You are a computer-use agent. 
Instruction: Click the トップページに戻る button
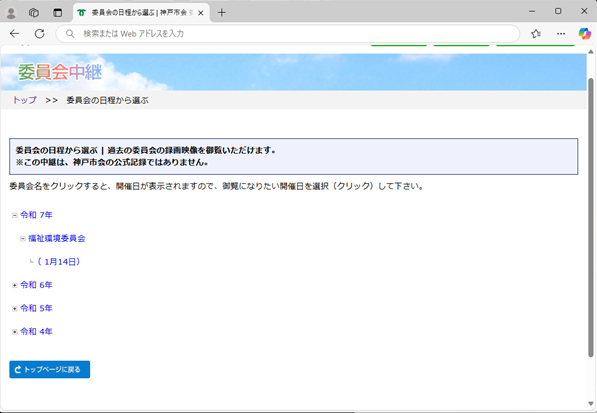click(x=49, y=369)
